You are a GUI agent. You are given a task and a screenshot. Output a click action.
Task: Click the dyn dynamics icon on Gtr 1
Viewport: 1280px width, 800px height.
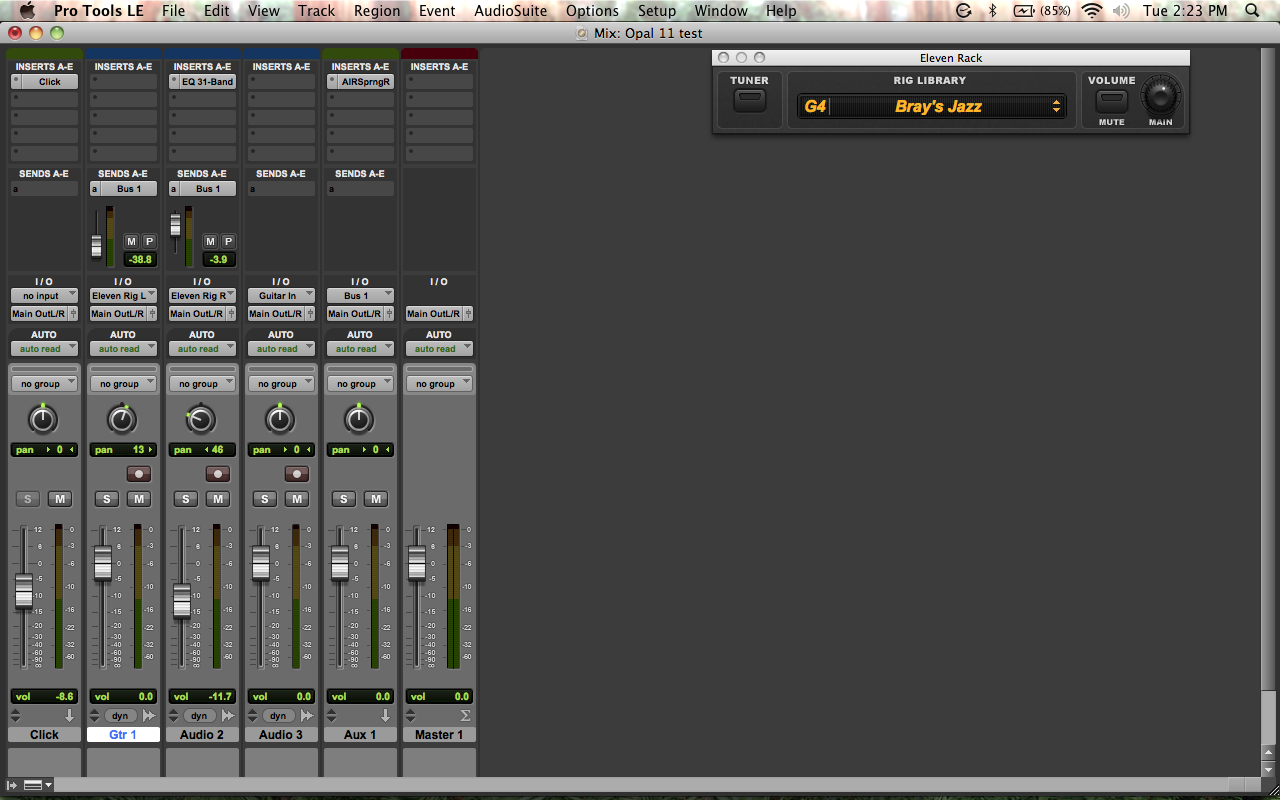(x=120, y=715)
